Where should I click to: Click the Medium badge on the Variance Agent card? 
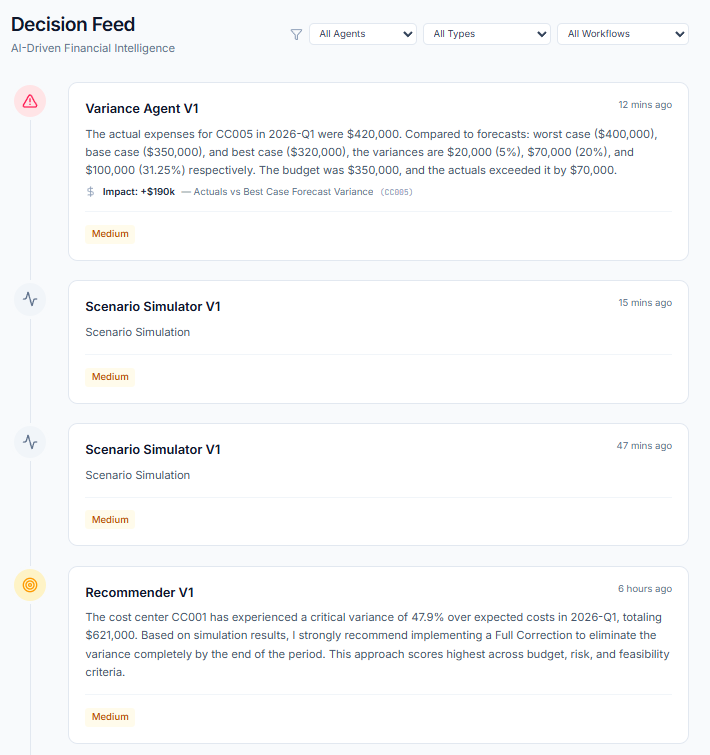[110, 234]
